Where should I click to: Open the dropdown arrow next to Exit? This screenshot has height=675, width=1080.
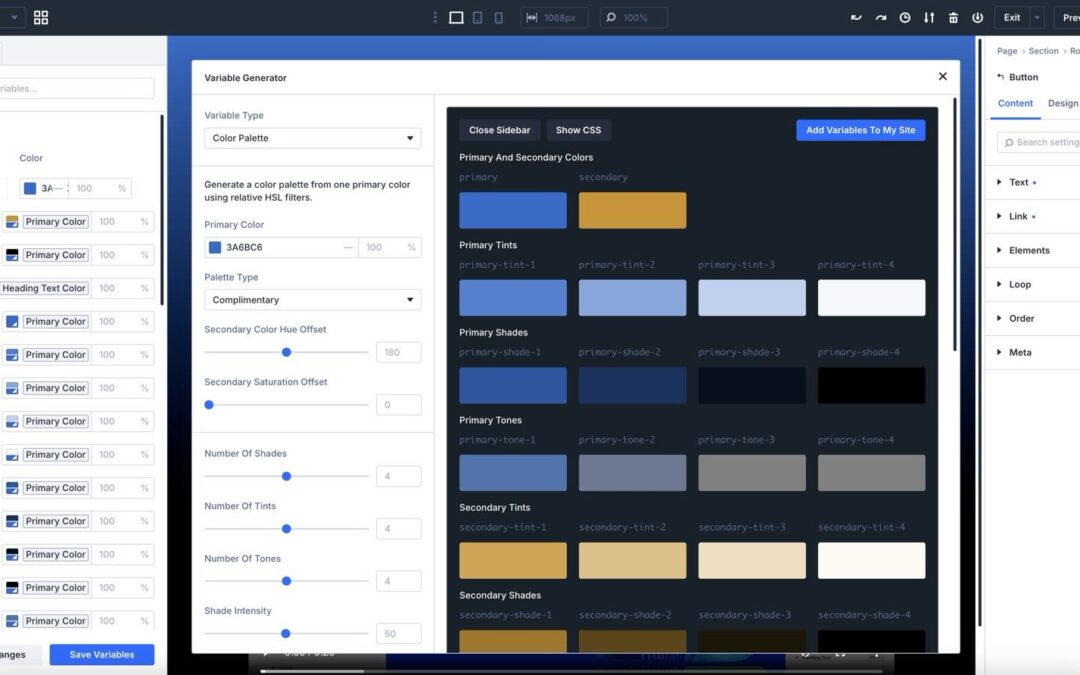[1037, 17]
